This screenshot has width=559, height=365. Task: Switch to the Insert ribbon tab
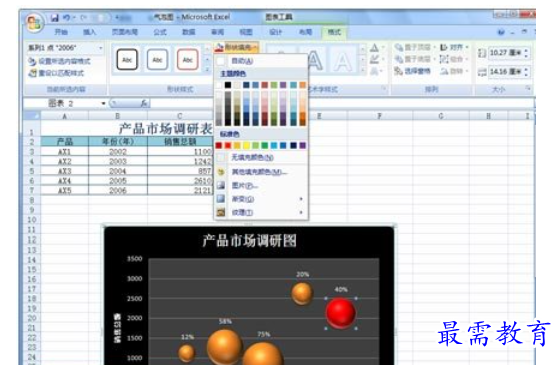89,32
